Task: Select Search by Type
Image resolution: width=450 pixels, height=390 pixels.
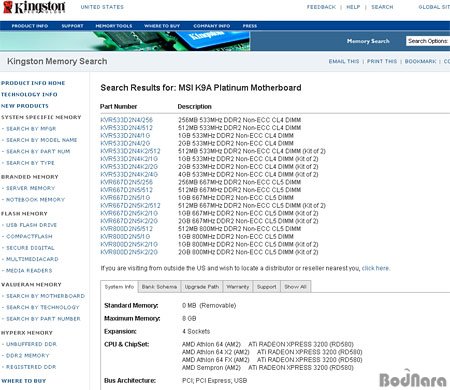Action: 30,163
